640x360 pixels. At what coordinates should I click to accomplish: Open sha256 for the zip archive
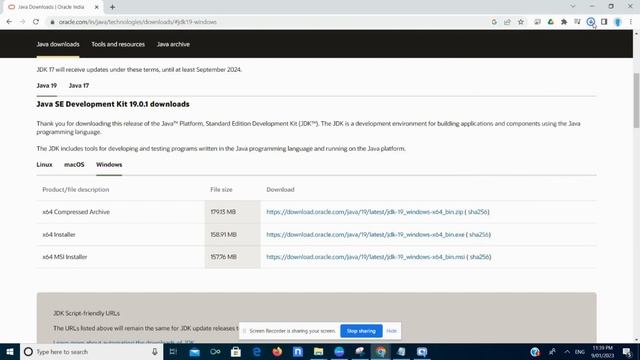point(478,212)
